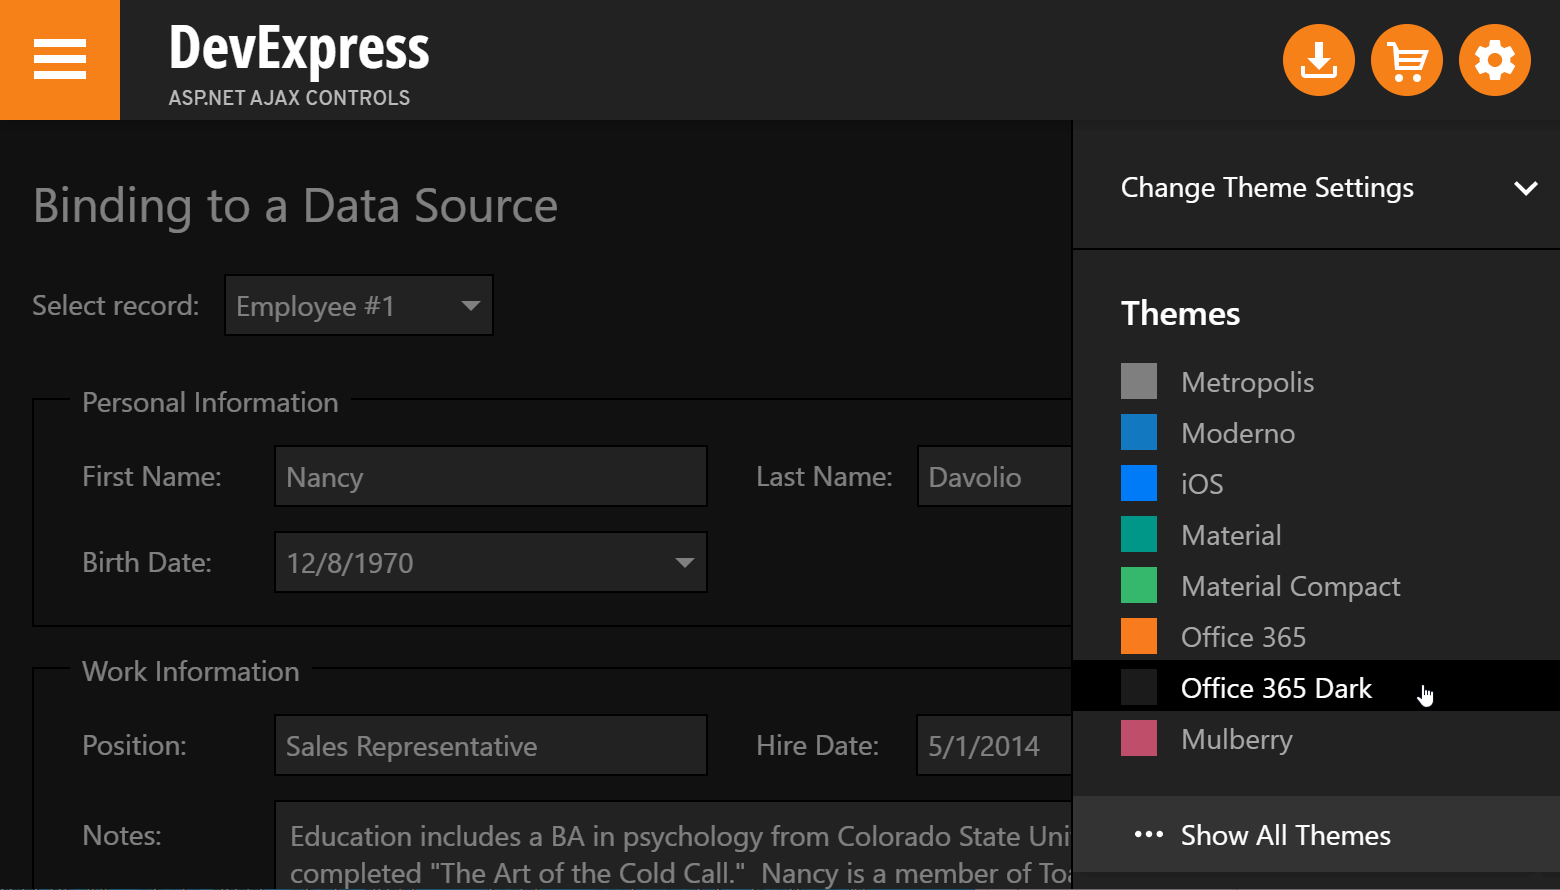Click the download icon button
Screen dimensions: 1560x890
point(1319,60)
